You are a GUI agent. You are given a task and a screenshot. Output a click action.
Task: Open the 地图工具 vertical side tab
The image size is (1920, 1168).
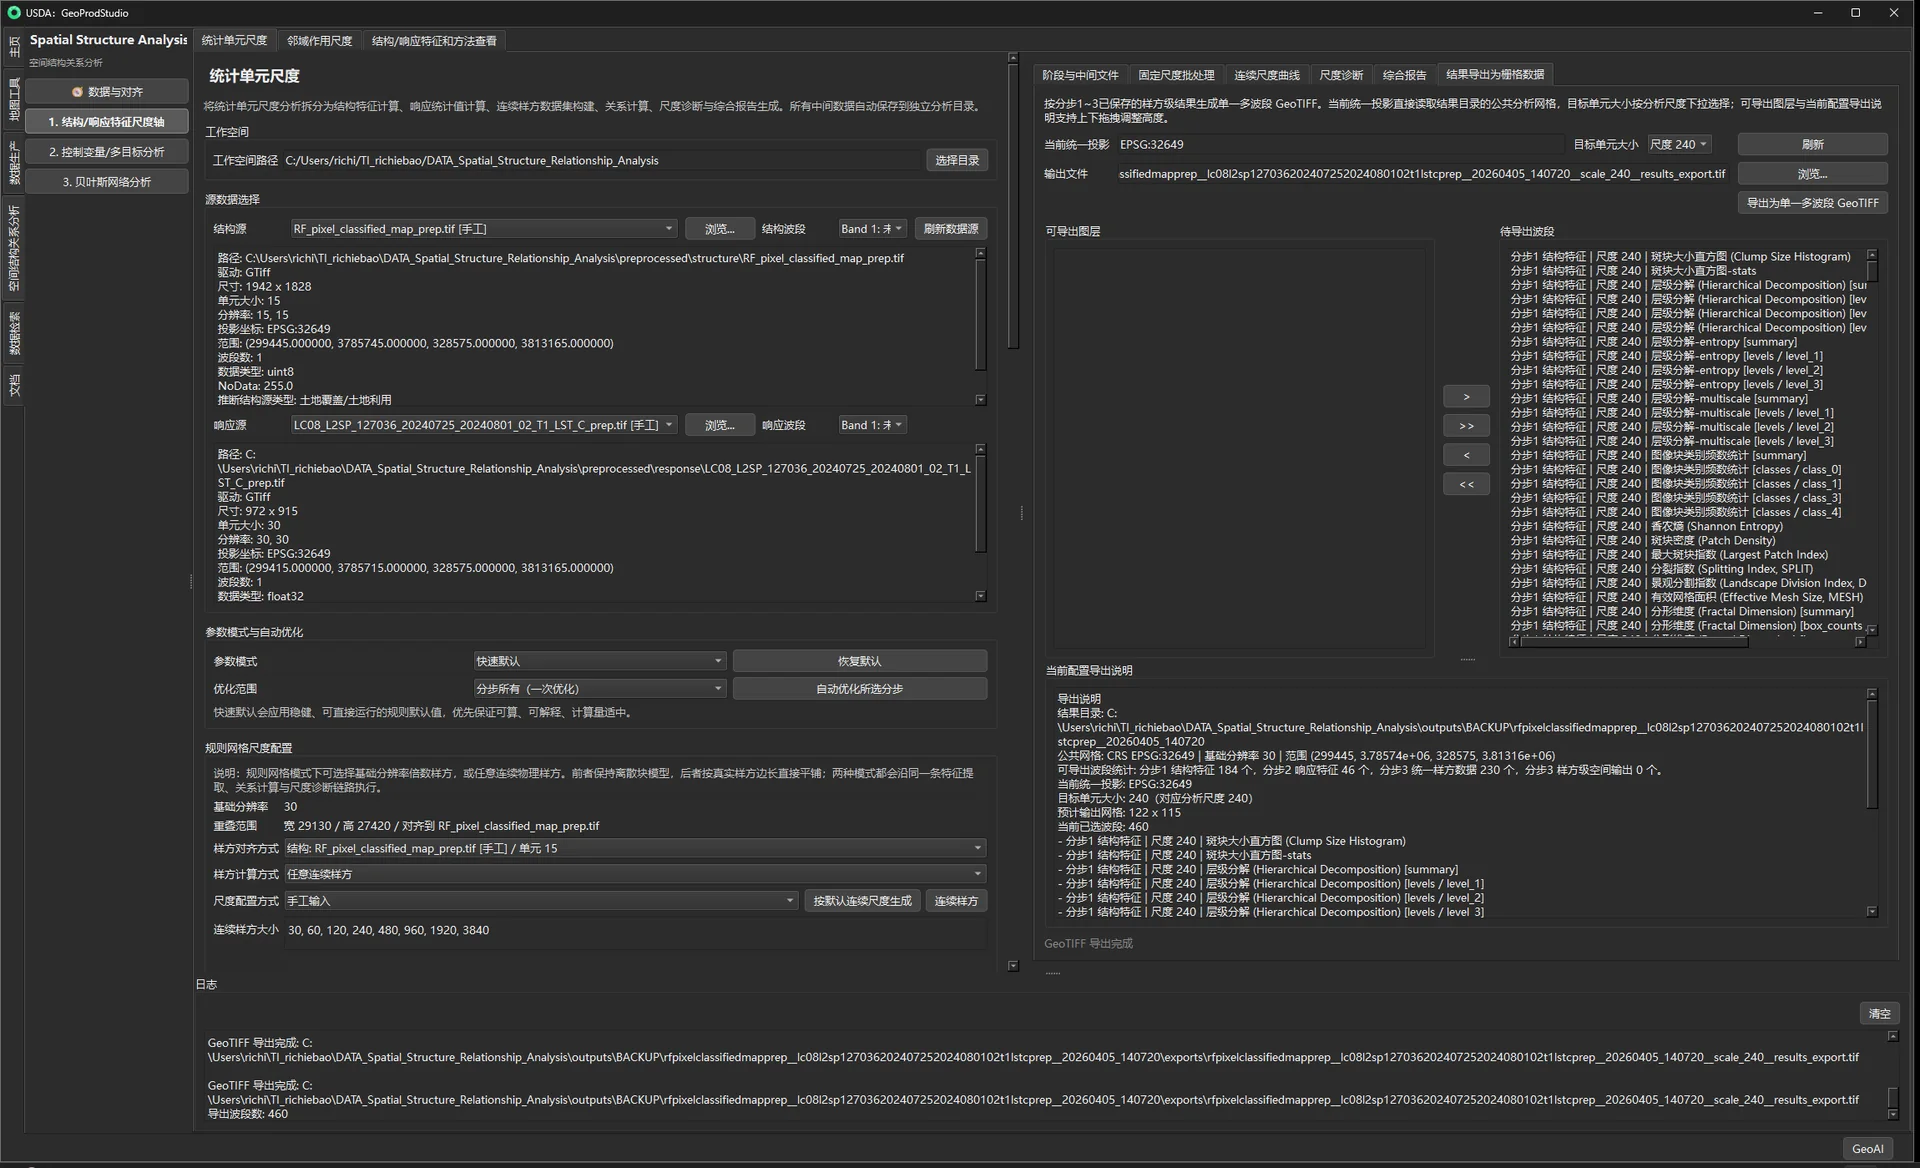click(14, 98)
